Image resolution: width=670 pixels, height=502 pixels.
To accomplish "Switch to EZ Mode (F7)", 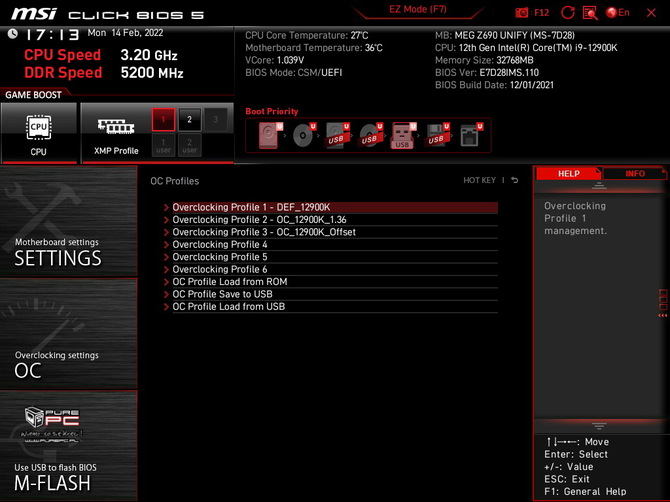I will (417, 9).
